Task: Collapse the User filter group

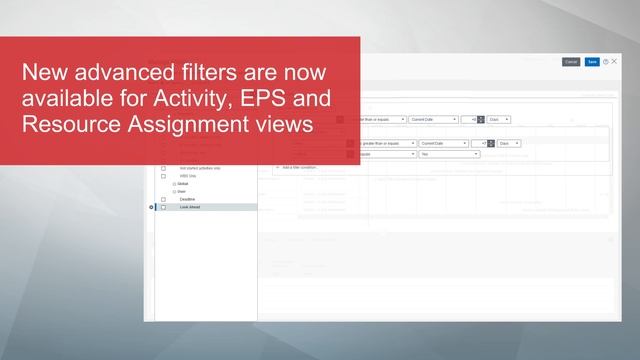Action: click(x=174, y=192)
